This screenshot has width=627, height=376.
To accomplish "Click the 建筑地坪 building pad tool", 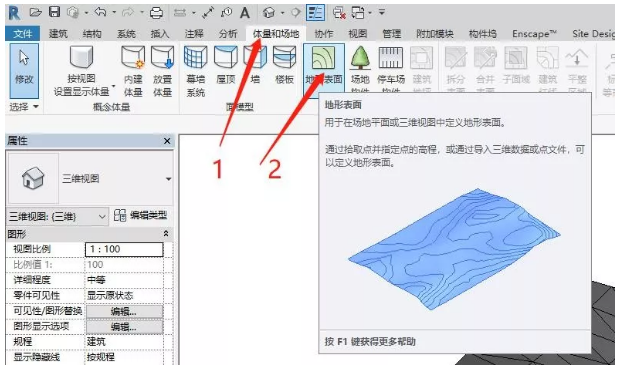I will pyautogui.click(x=422, y=69).
